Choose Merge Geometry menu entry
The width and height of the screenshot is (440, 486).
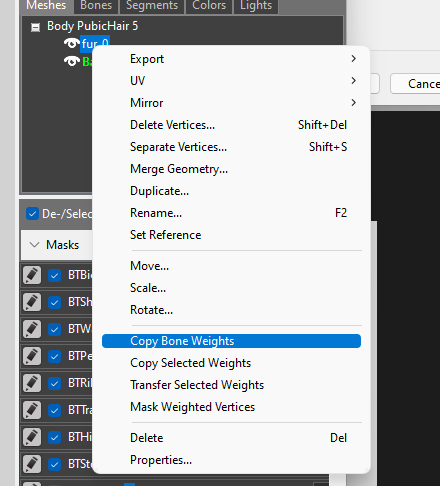231,169
